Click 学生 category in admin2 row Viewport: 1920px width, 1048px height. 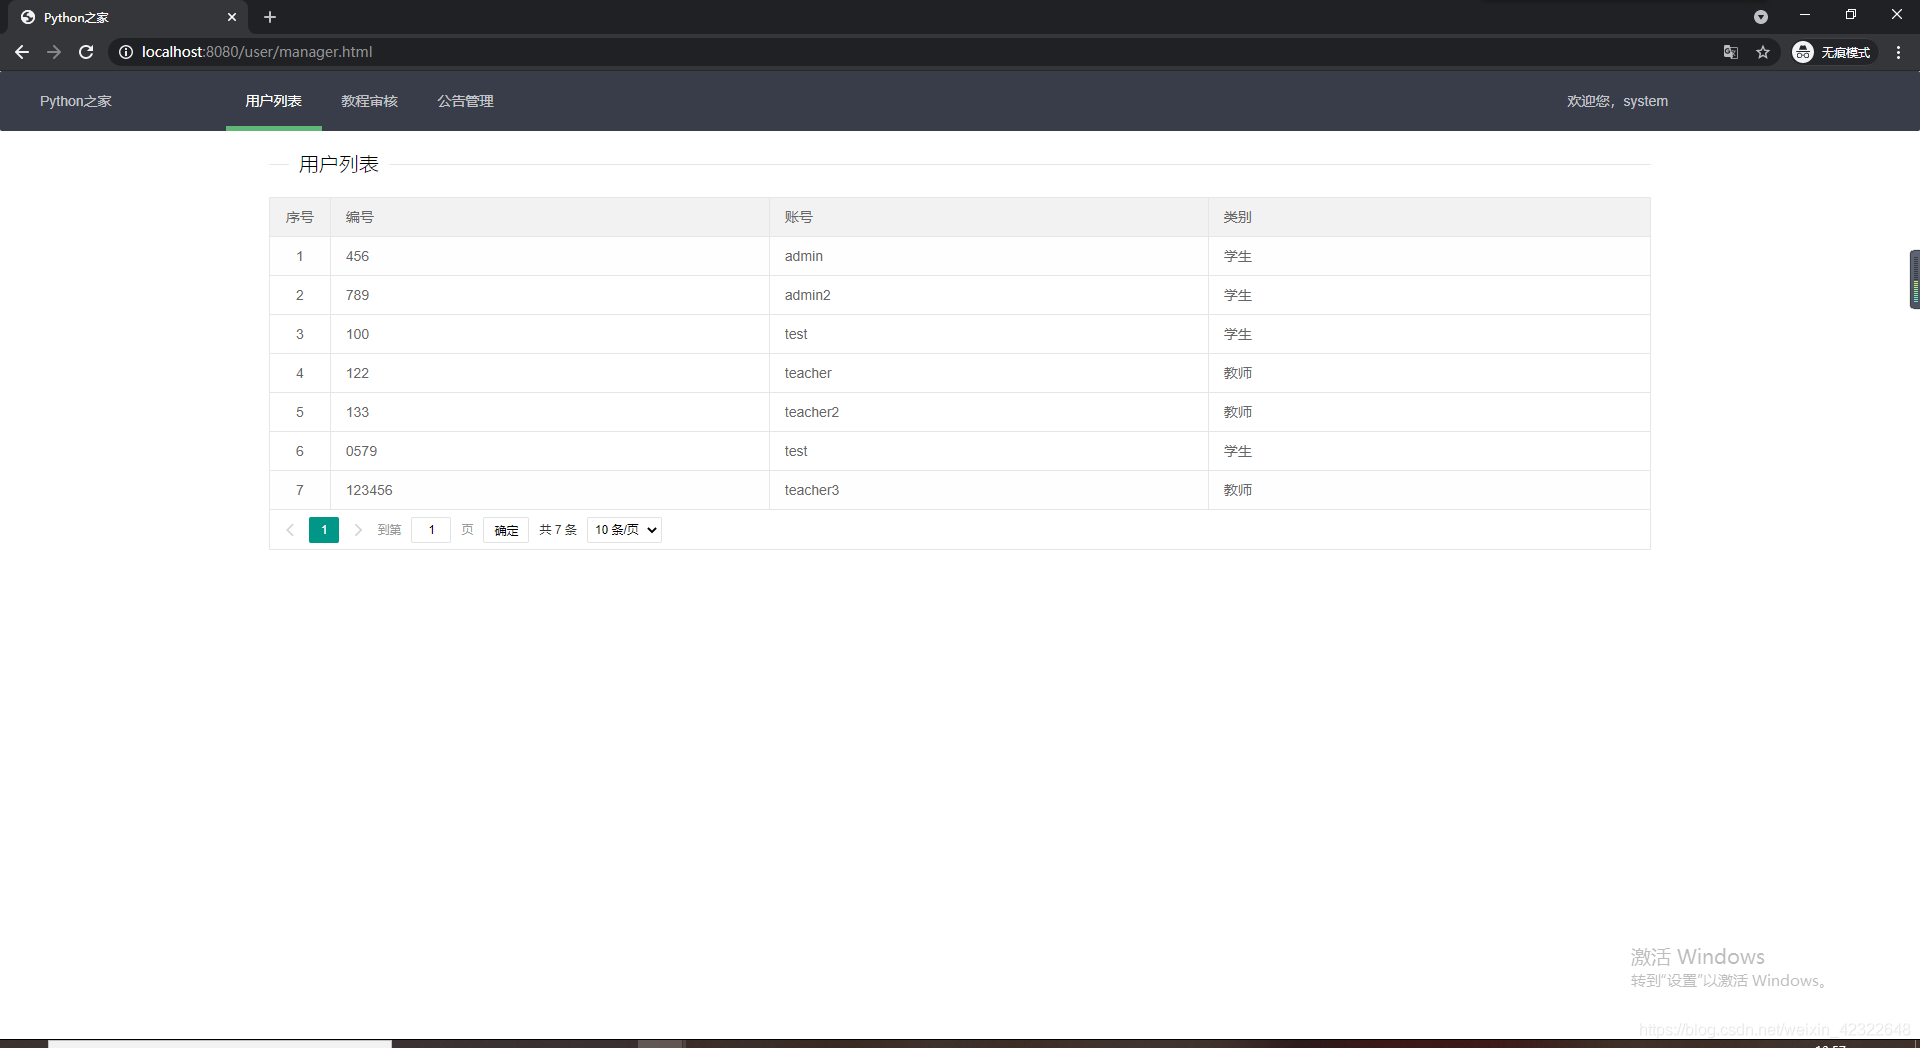[x=1429, y=295]
